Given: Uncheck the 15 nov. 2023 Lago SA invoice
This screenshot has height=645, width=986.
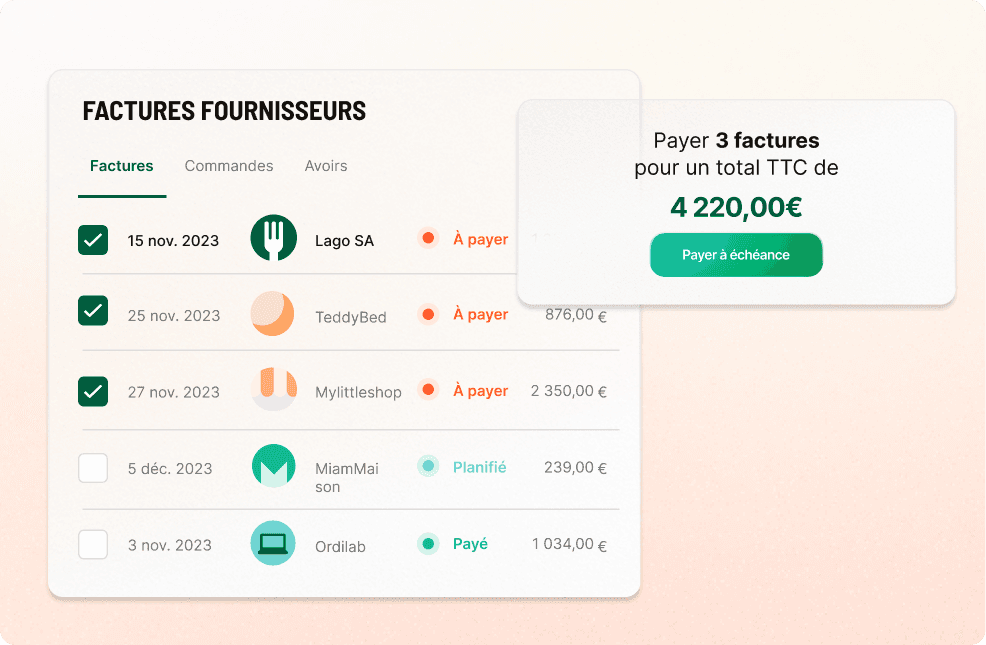Looking at the screenshot, I should pos(93,240).
